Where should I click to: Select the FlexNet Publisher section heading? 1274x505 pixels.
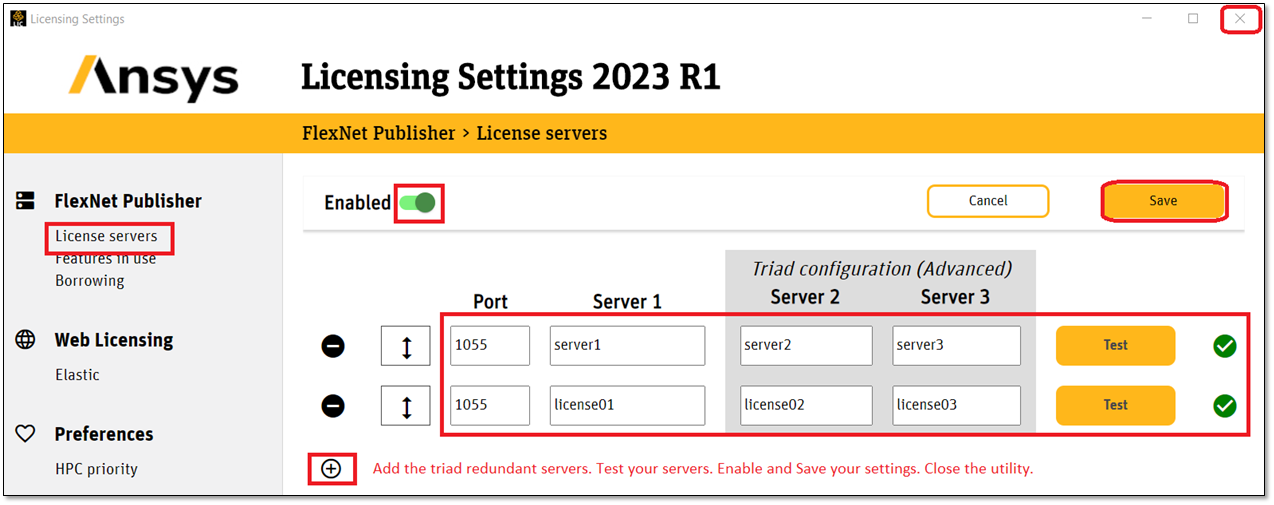[128, 201]
